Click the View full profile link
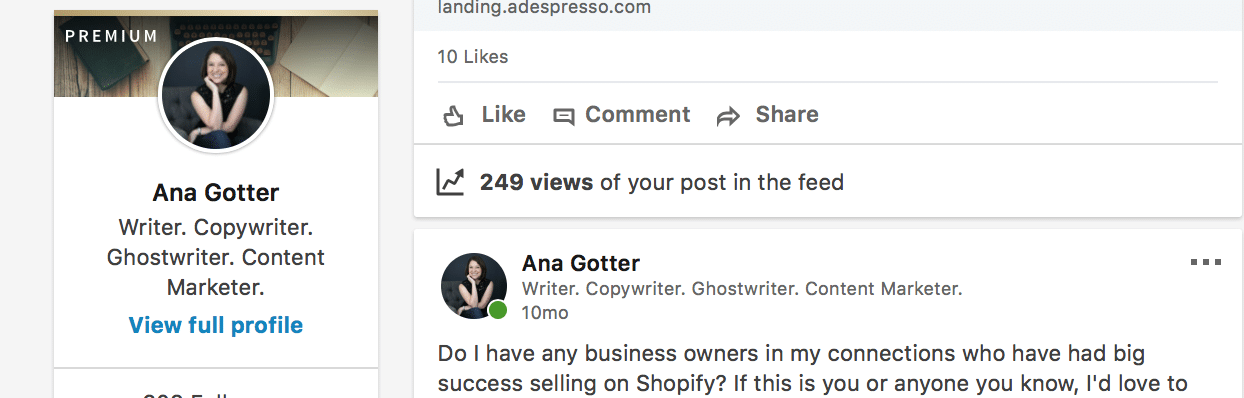Screen dimensions: 1244x398 click(x=216, y=325)
